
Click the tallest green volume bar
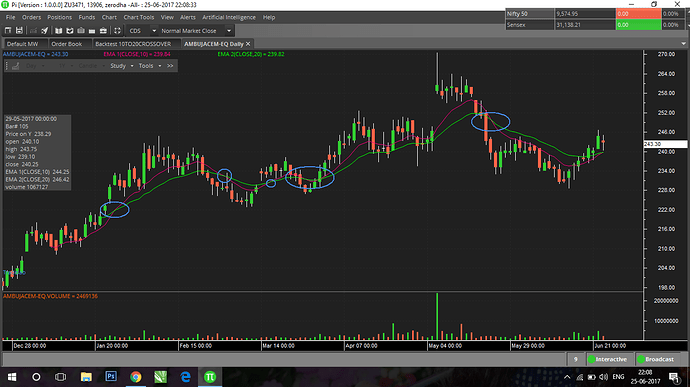click(x=437, y=316)
